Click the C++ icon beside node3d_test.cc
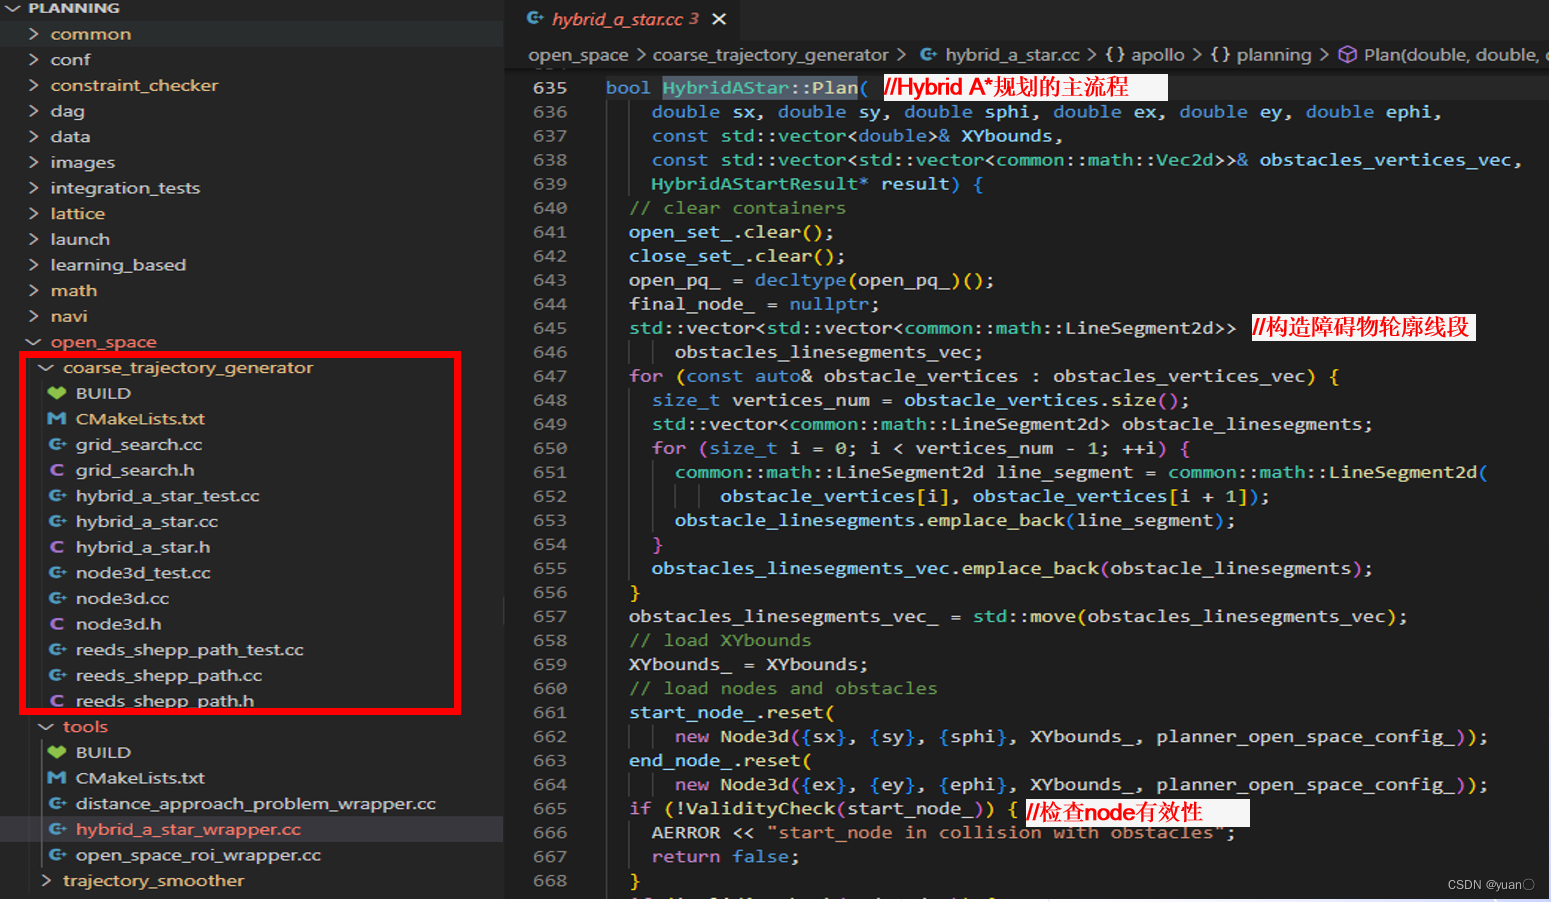 pos(57,573)
